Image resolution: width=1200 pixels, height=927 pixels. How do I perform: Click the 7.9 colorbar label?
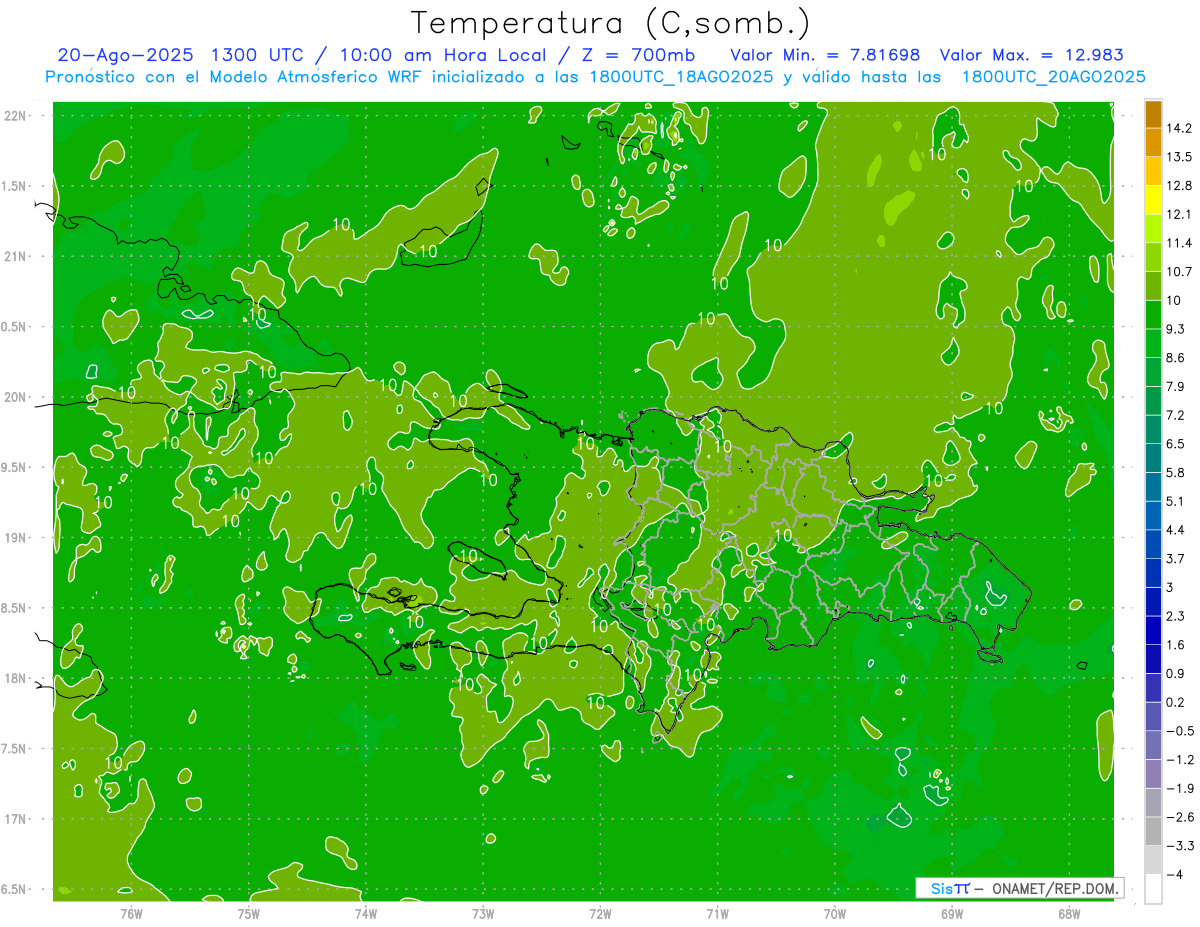pyautogui.click(x=1176, y=387)
